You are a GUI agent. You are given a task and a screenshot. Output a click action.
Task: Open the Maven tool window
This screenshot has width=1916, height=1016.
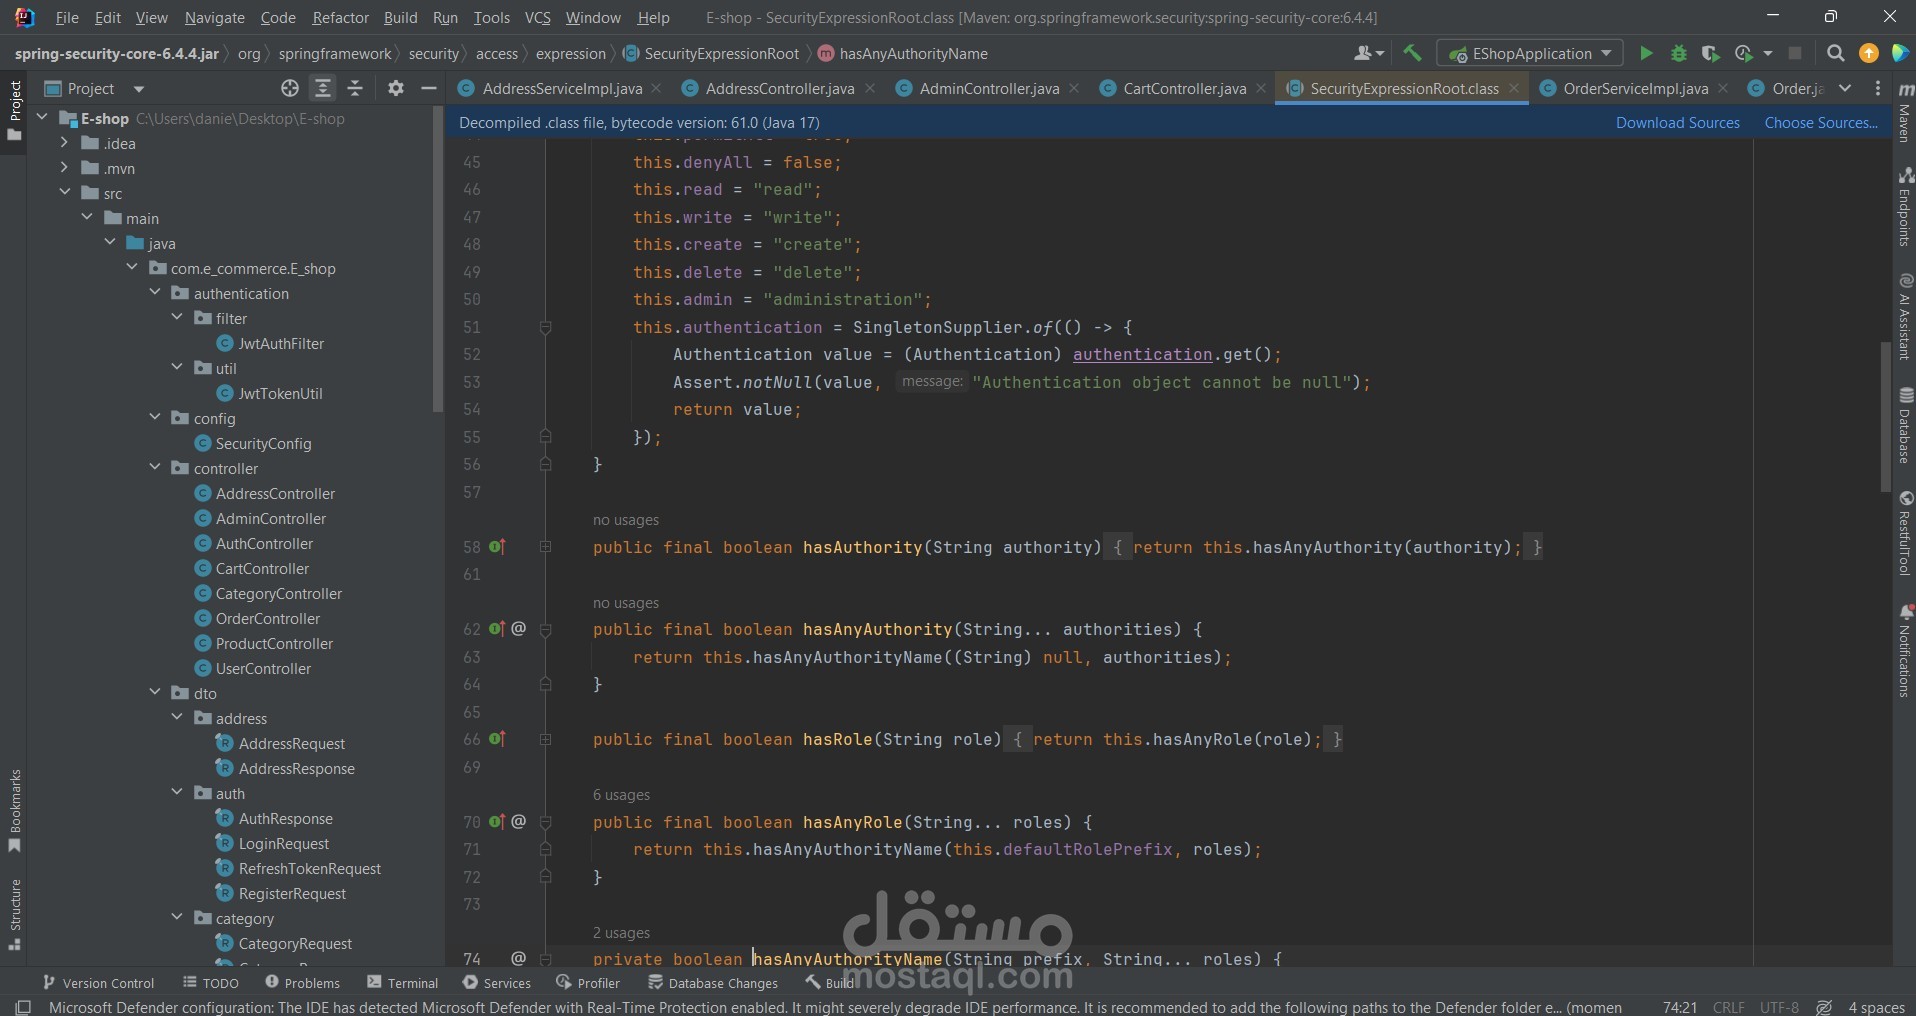(1905, 112)
